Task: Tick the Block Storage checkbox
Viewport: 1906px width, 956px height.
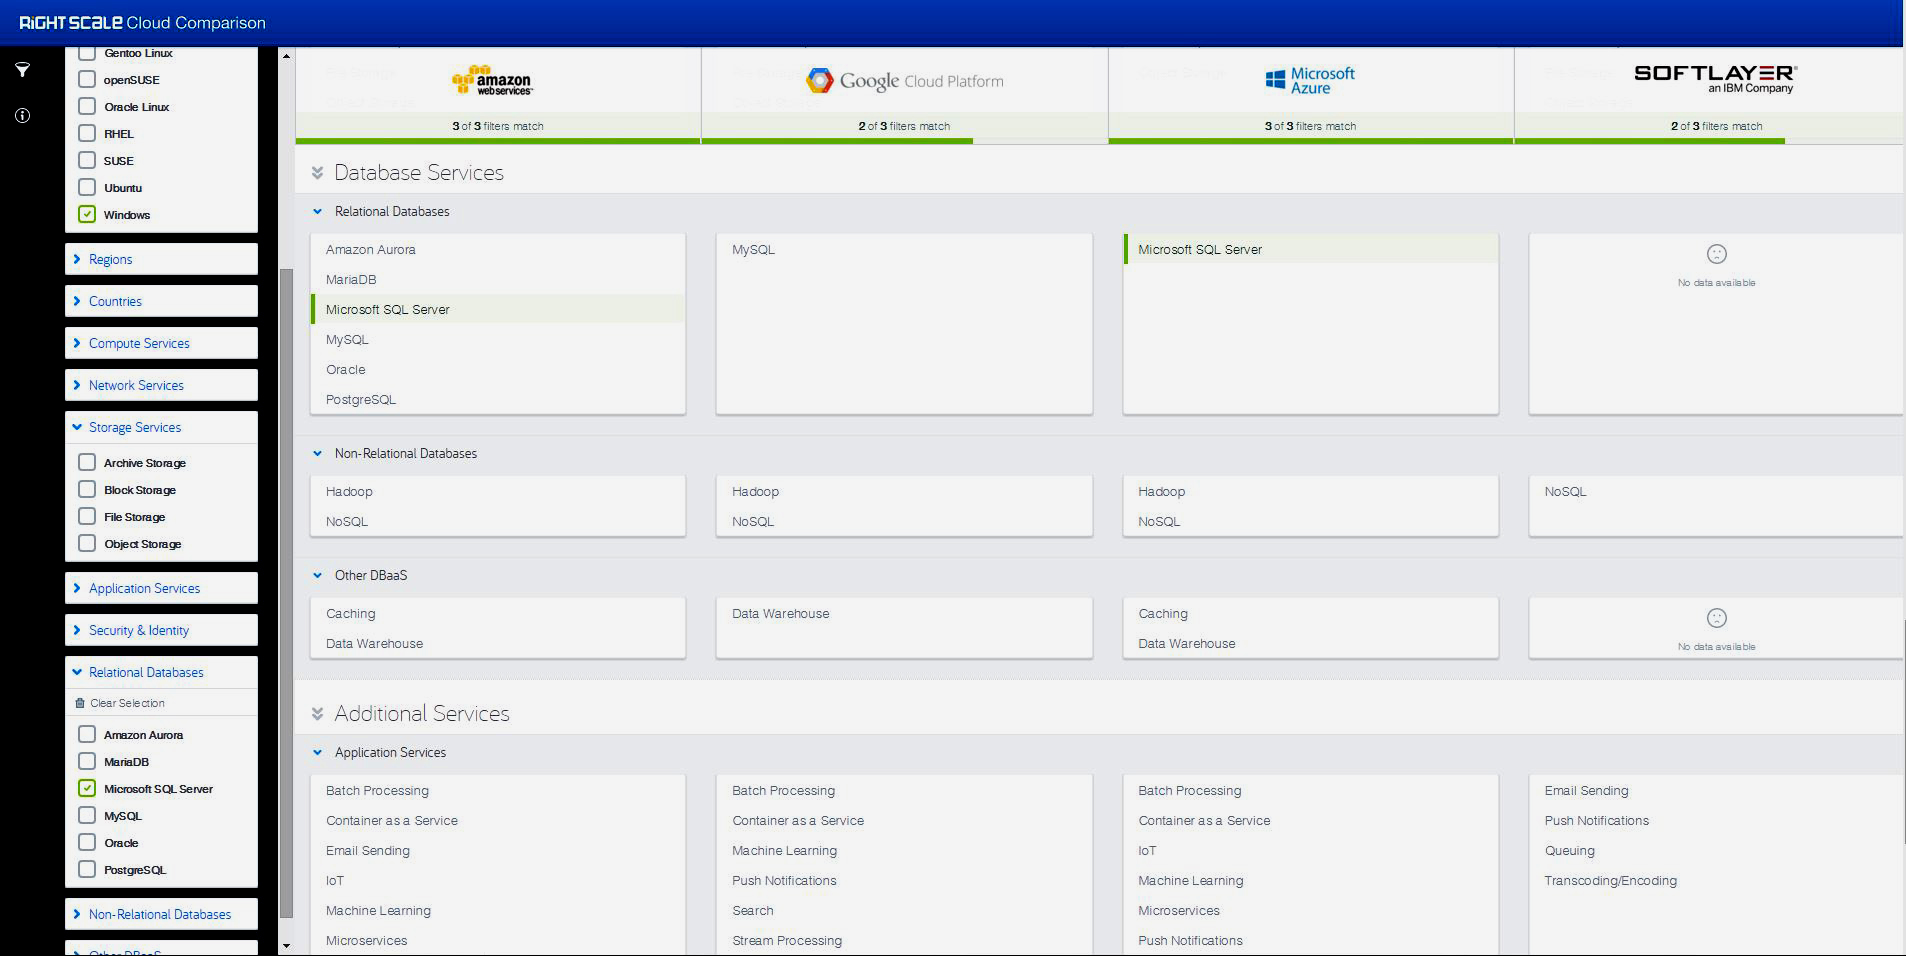Action: point(87,489)
